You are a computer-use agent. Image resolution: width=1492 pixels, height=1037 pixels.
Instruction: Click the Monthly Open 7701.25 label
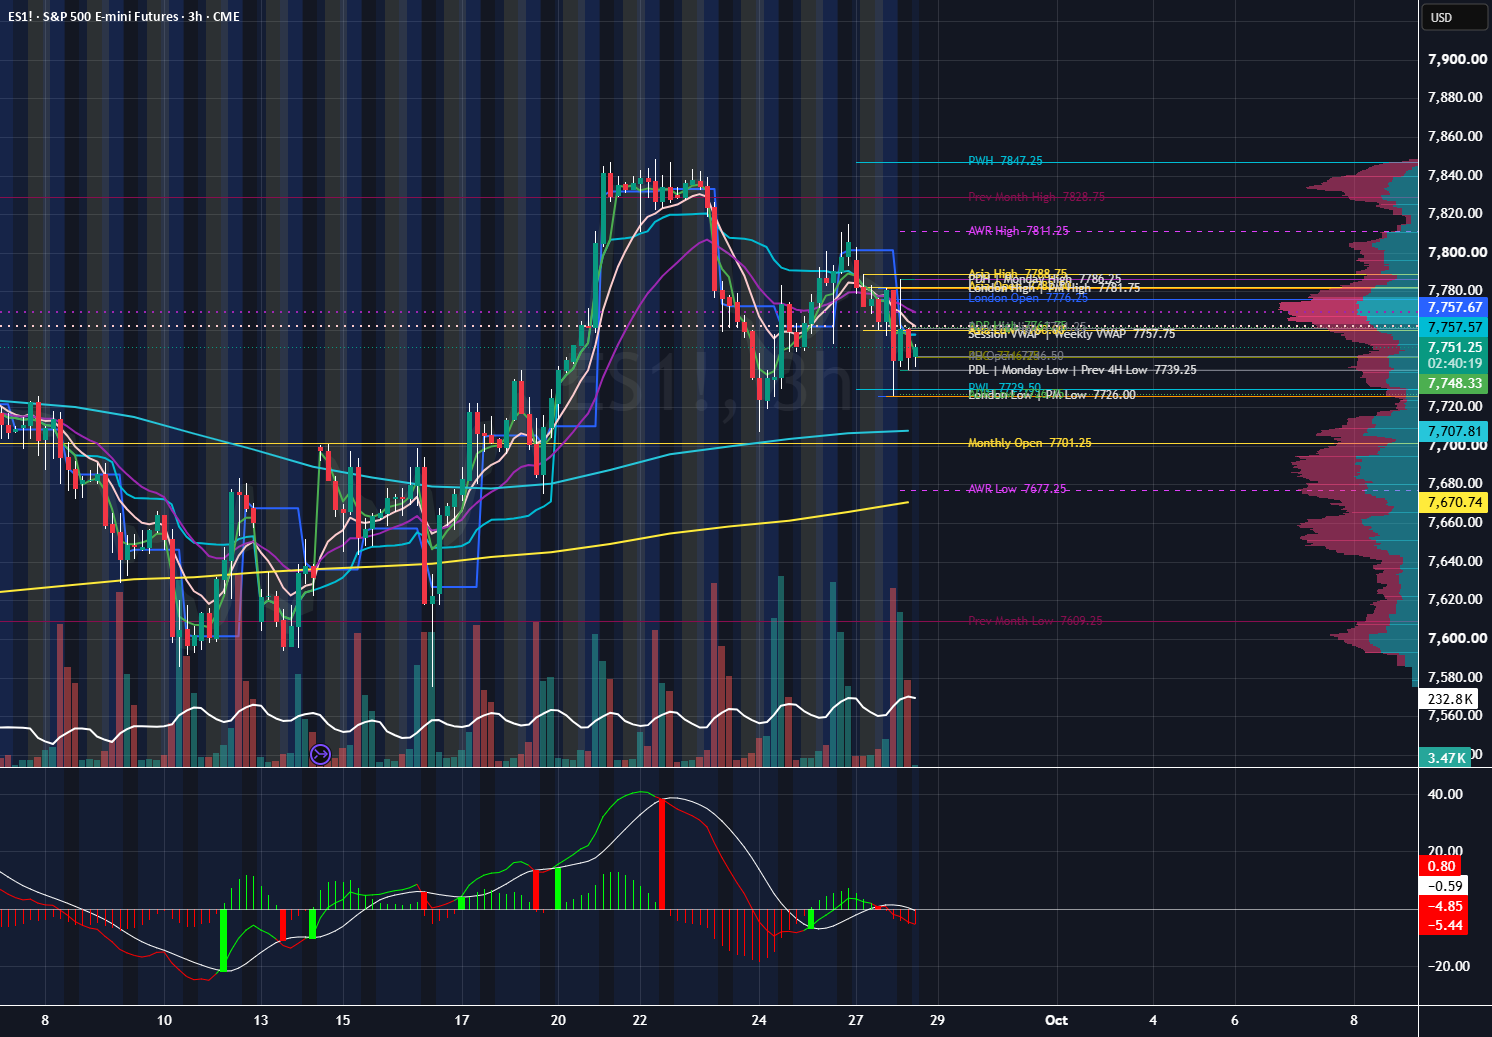click(x=1029, y=443)
